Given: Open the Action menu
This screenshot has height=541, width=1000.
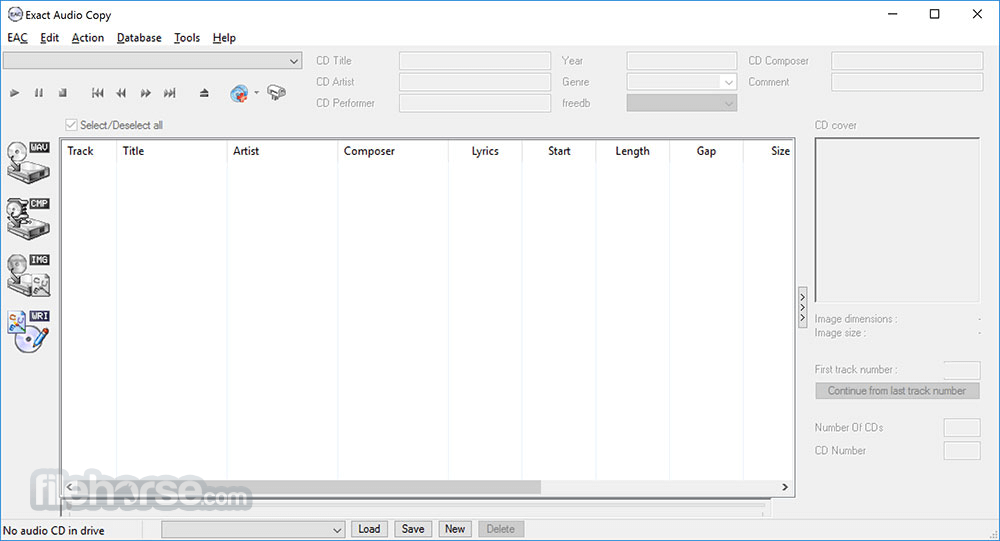Looking at the screenshot, I should coord(87,38).
